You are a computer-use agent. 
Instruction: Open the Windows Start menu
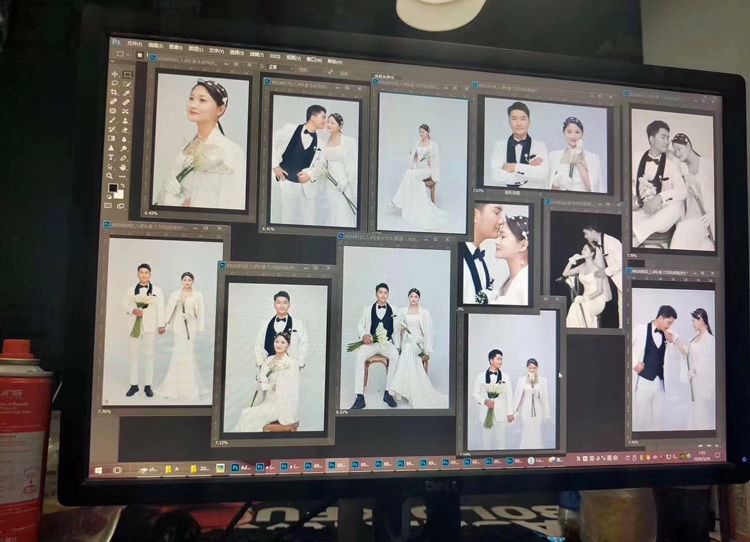click(98, 470)
